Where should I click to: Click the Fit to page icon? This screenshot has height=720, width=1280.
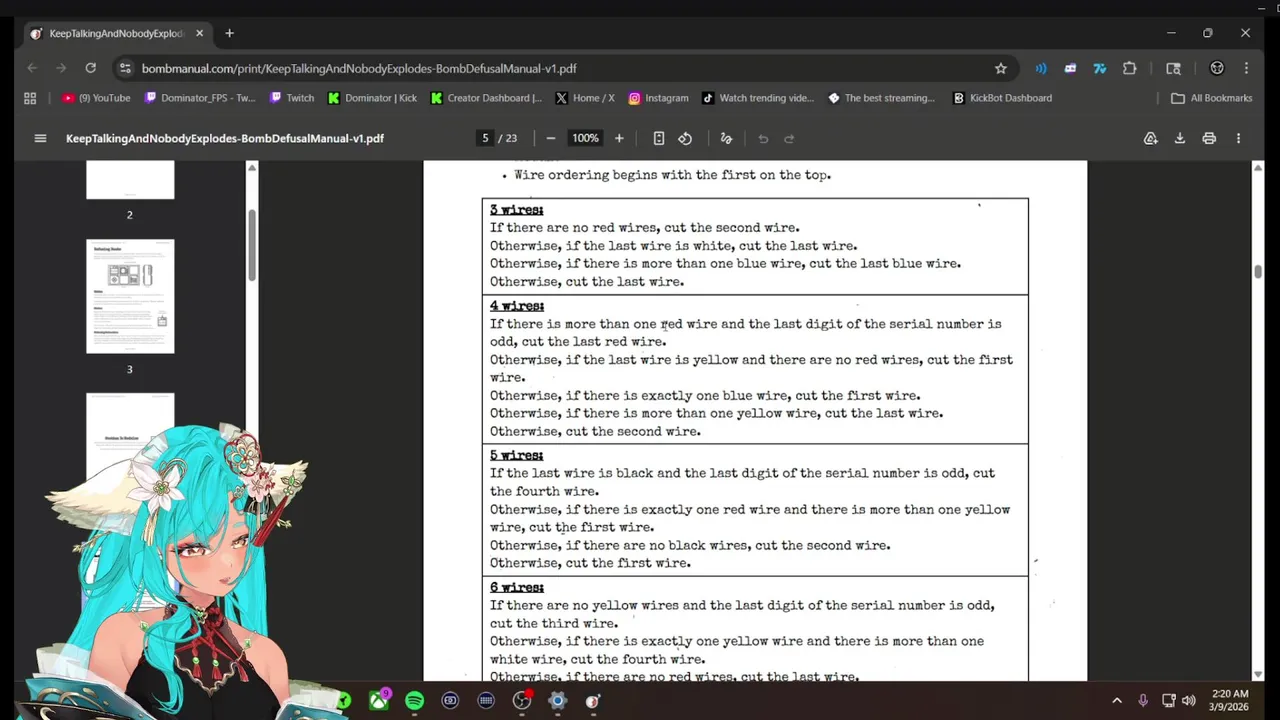click(x=659, y=138)
